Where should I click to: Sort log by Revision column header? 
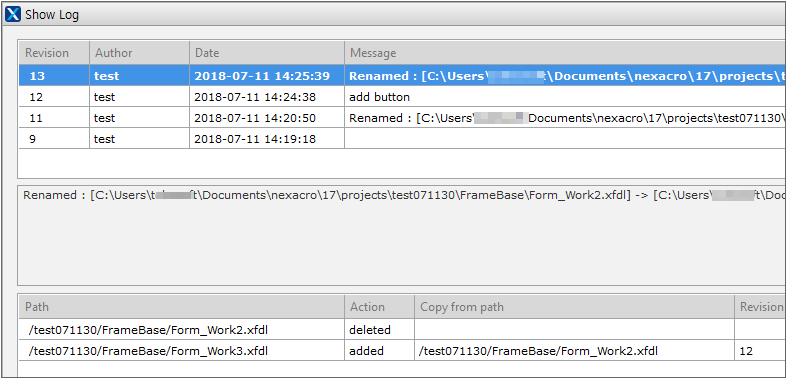click(54, 53)
